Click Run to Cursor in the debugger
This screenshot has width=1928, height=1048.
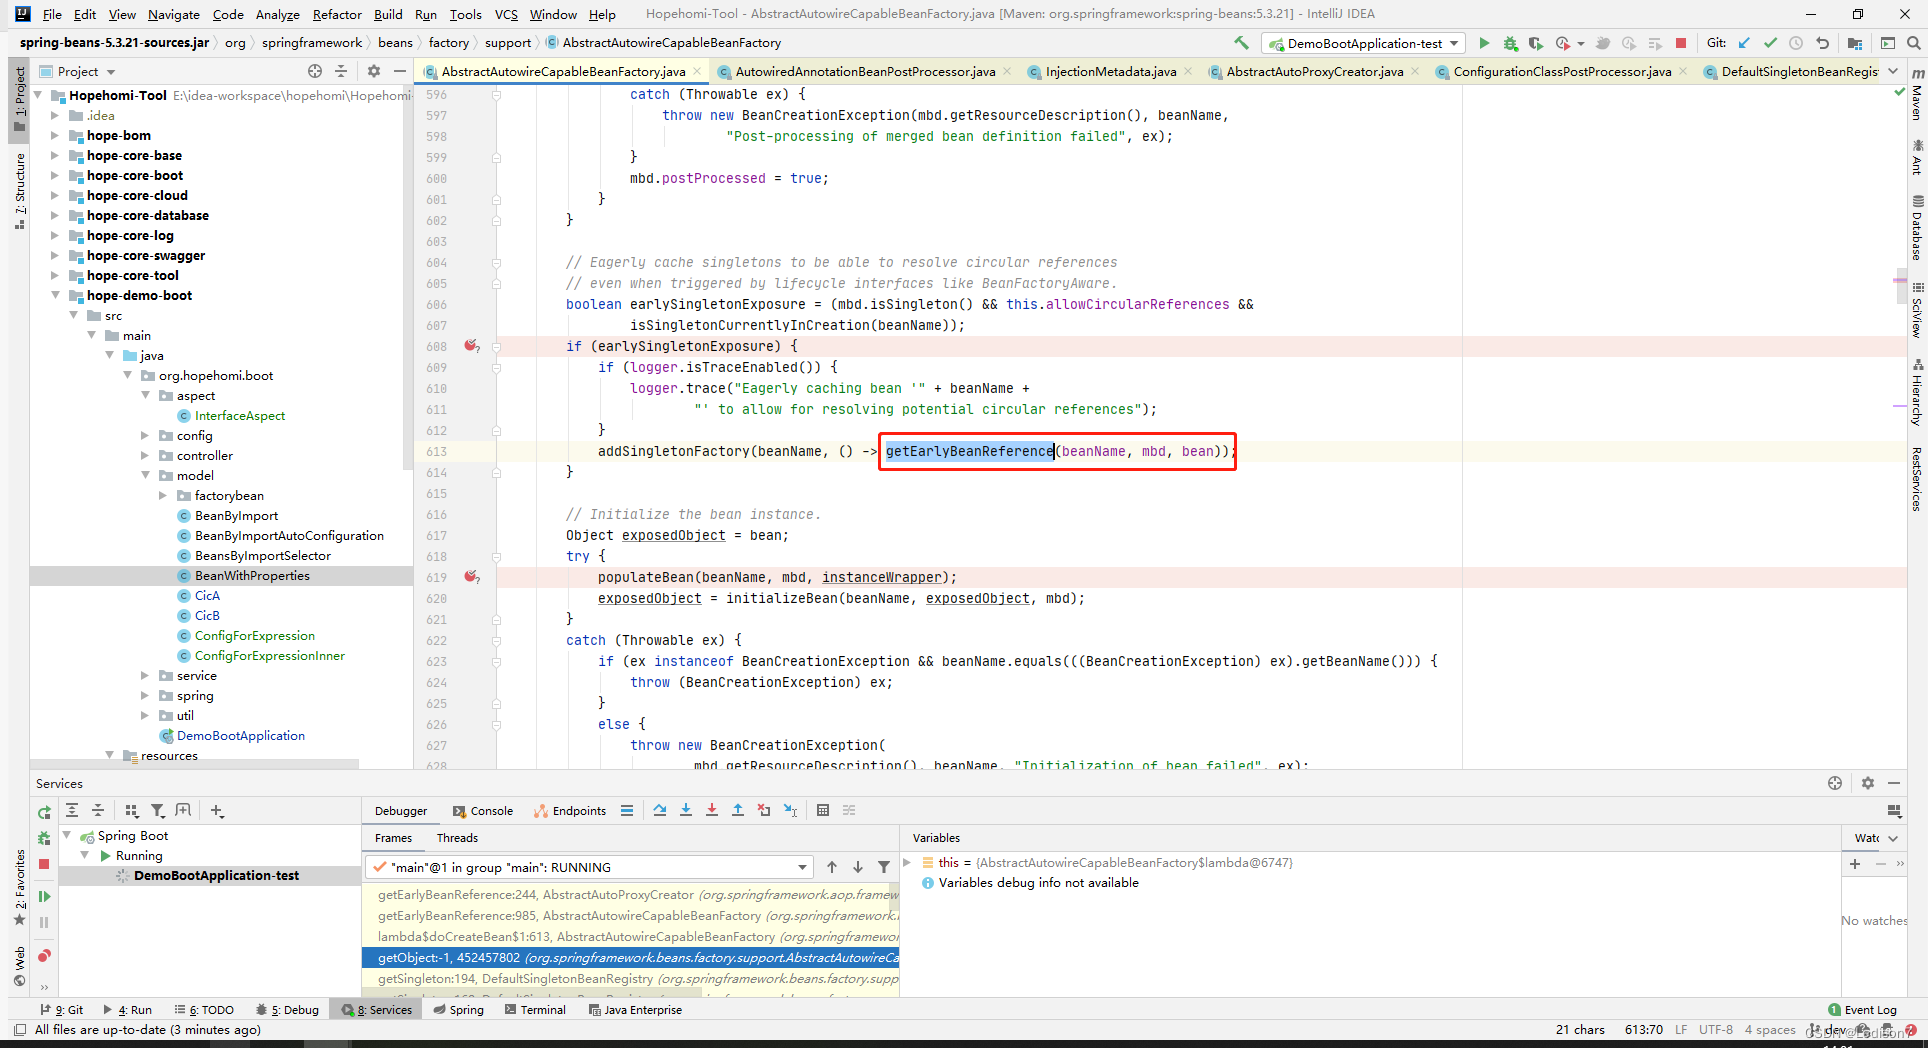pos(790,810)
